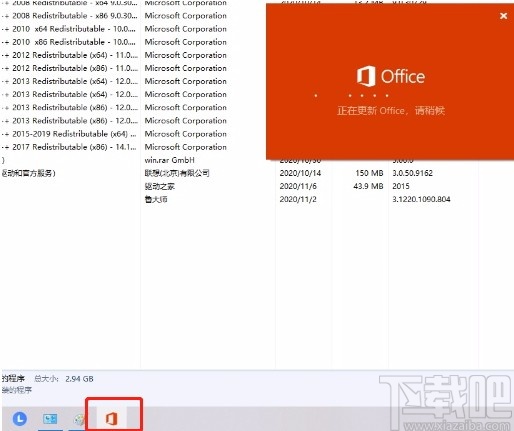Click the 'win.rar GmbH' publisher cell
Viewport: 514px width, 431px height.
(x=169, y=160)
